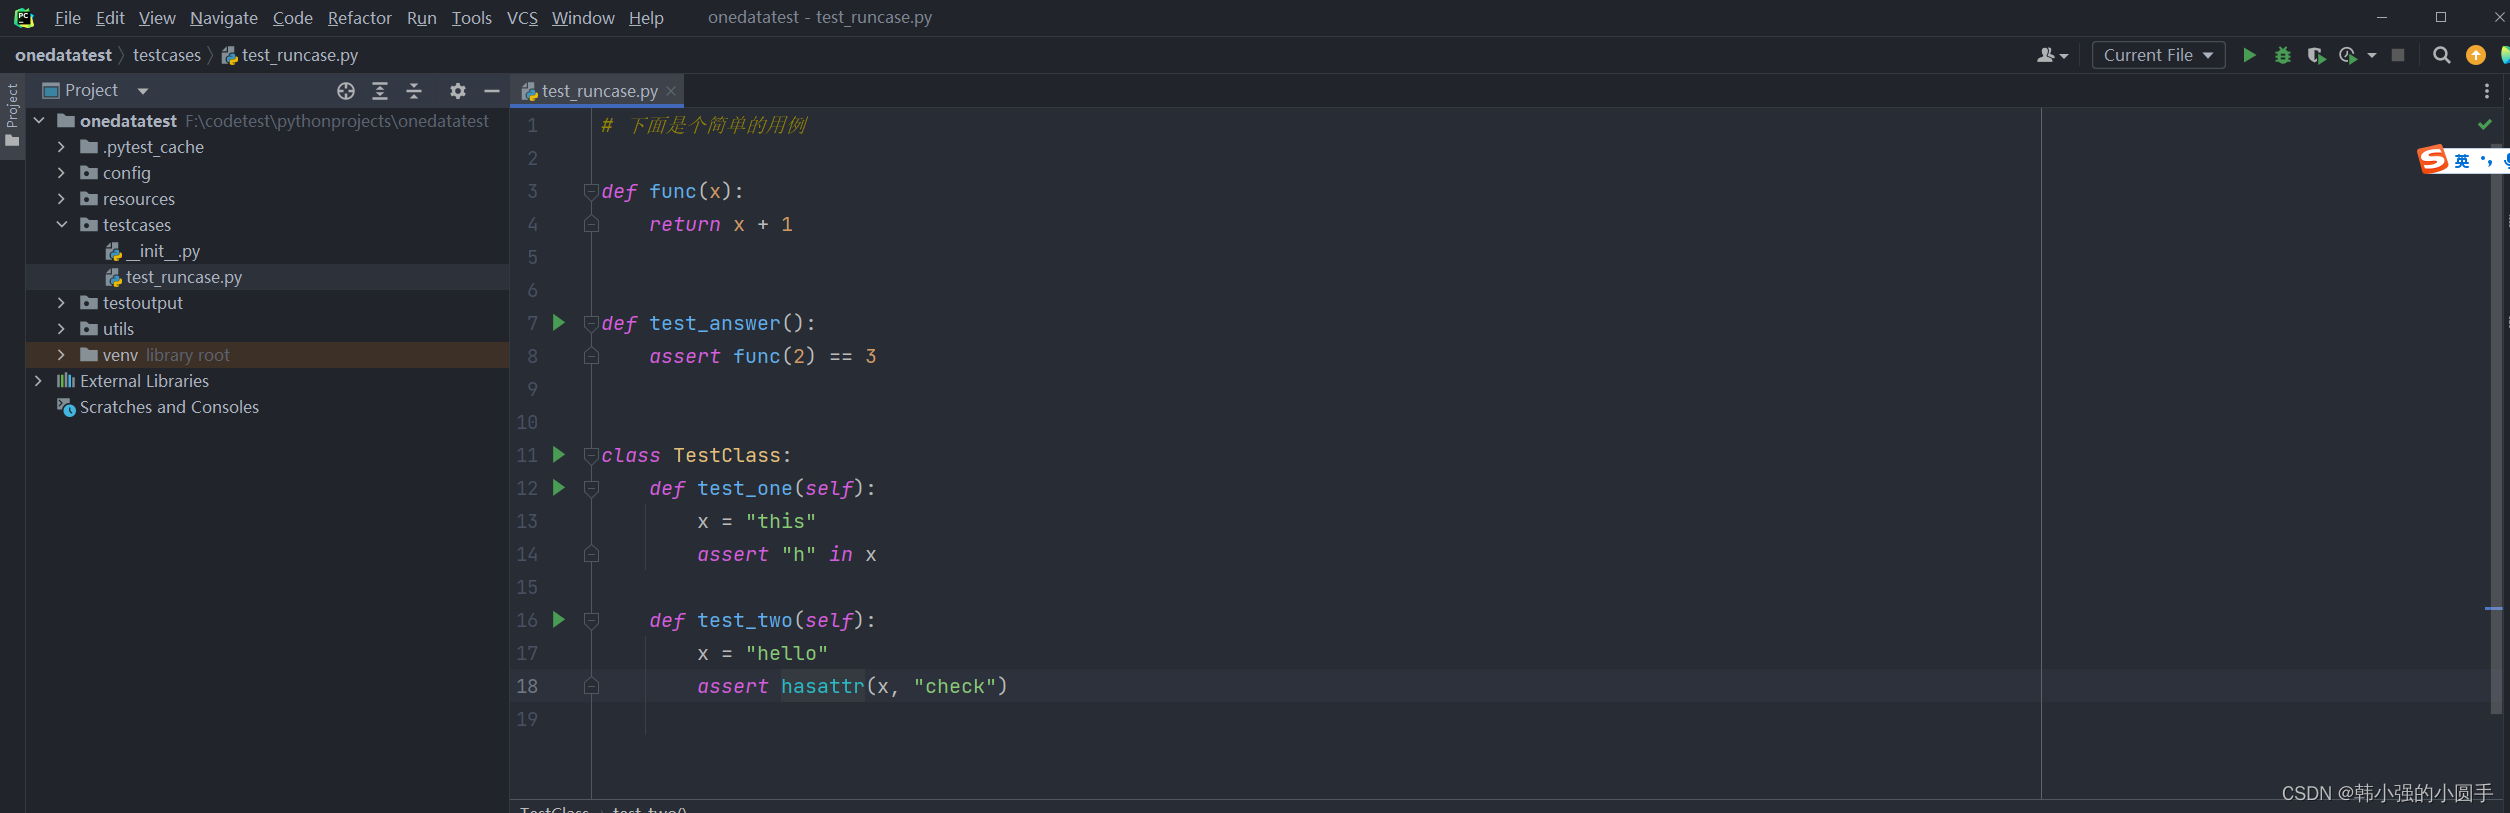The width and height of the screenshot is (2510, 813).
Task: Expand External Libraries node
Action: [x=39, y=381]
